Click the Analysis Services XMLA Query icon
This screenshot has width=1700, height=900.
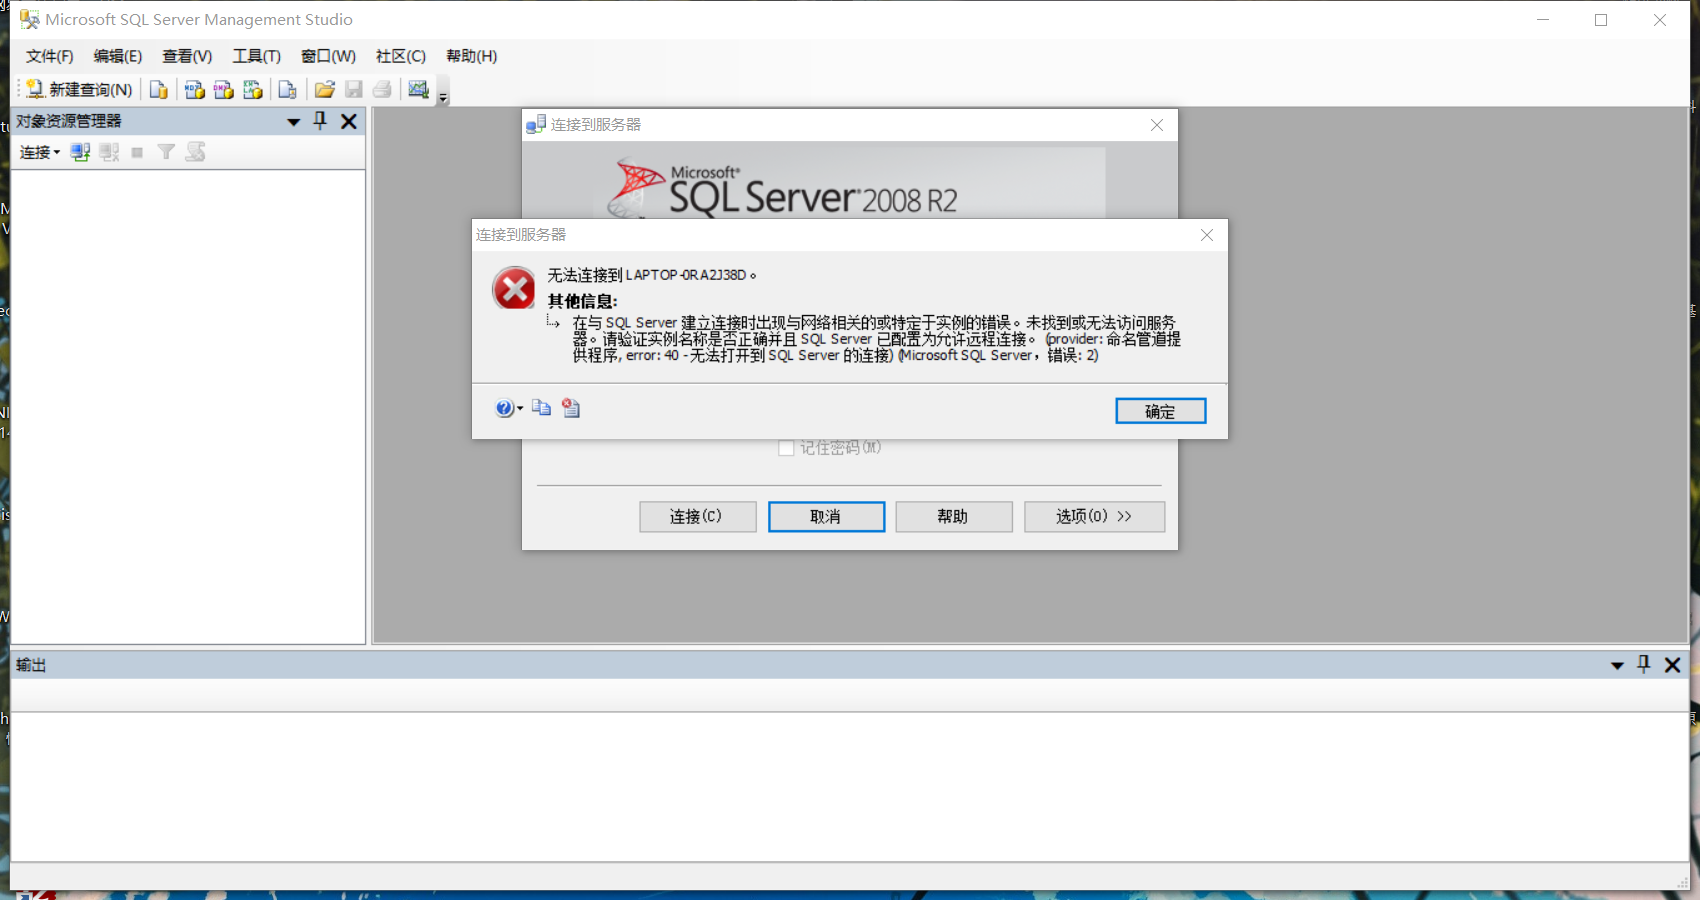(x=253, y=89)
